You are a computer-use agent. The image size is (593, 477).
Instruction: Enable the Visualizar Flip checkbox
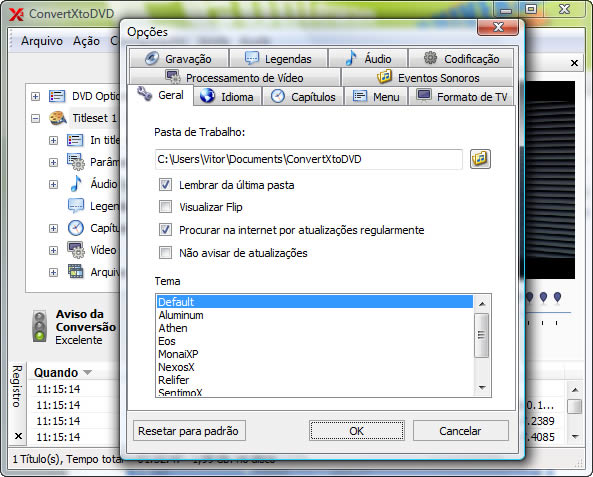[x=165, y=207]
